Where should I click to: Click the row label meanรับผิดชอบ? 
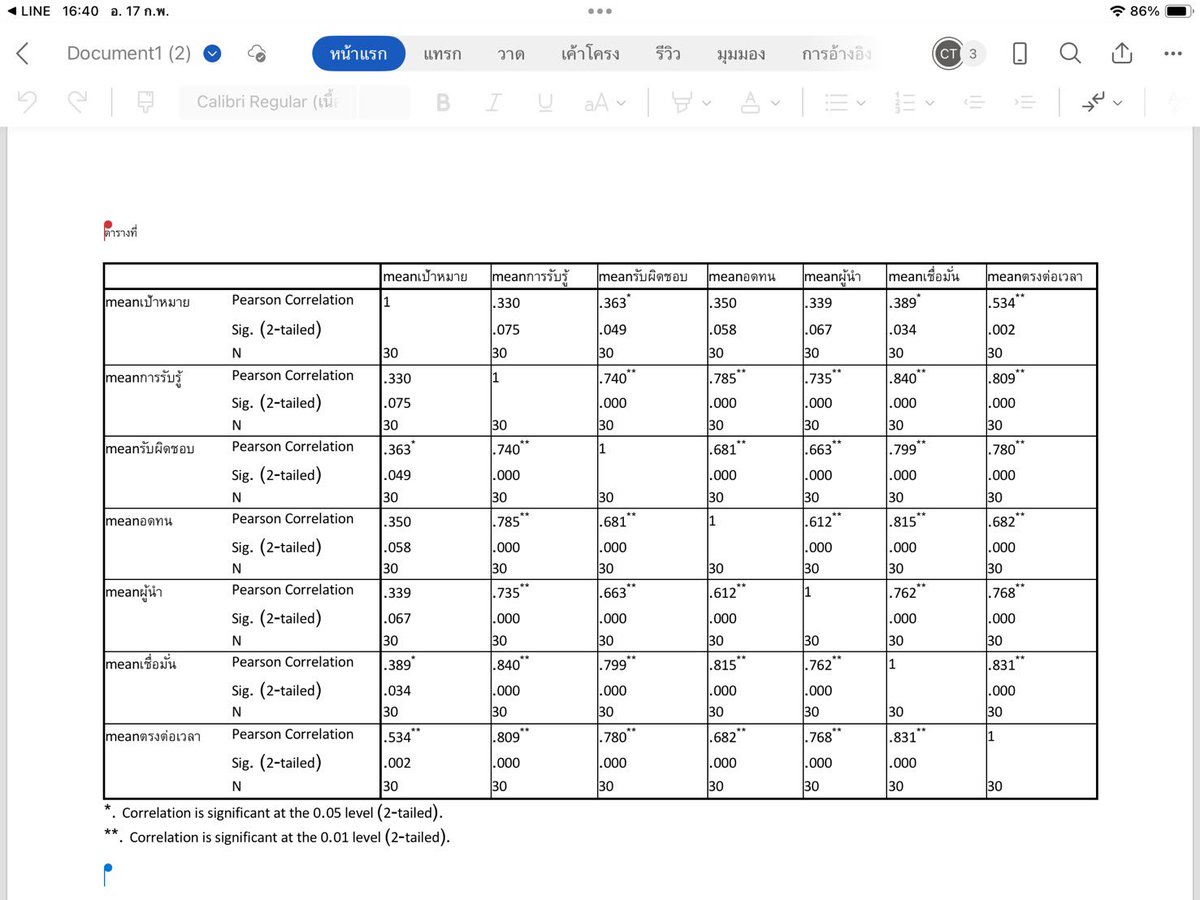[x=150, y=448]
